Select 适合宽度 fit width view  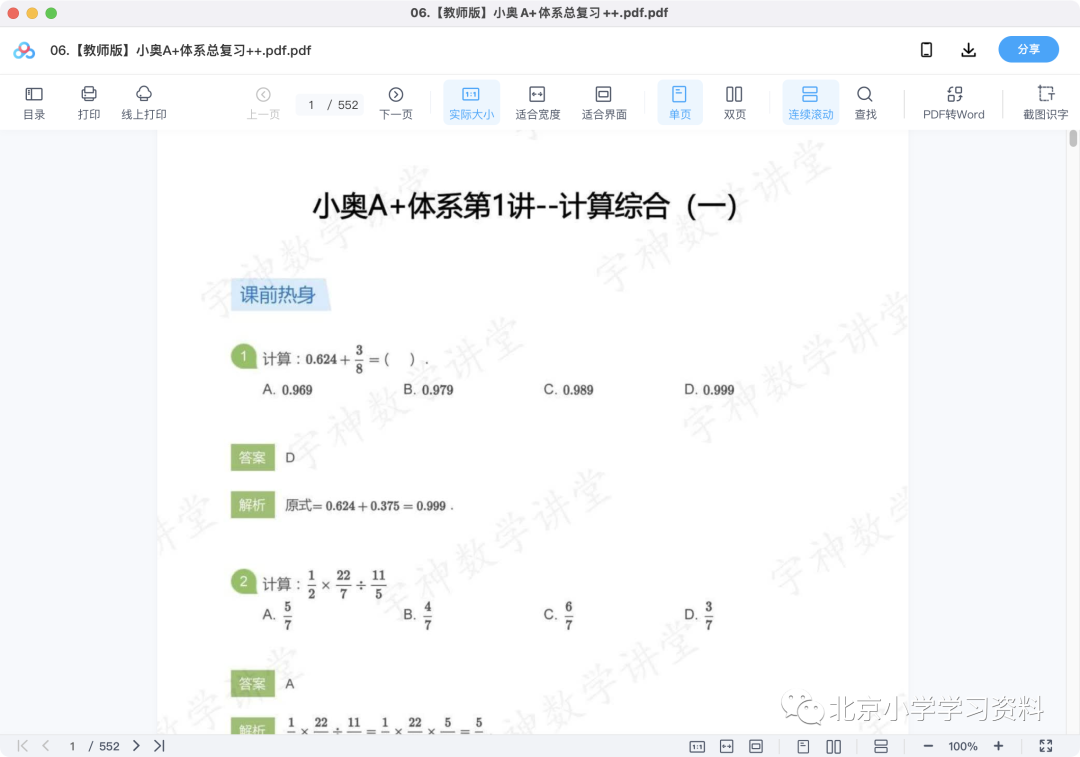coord(537,103)
